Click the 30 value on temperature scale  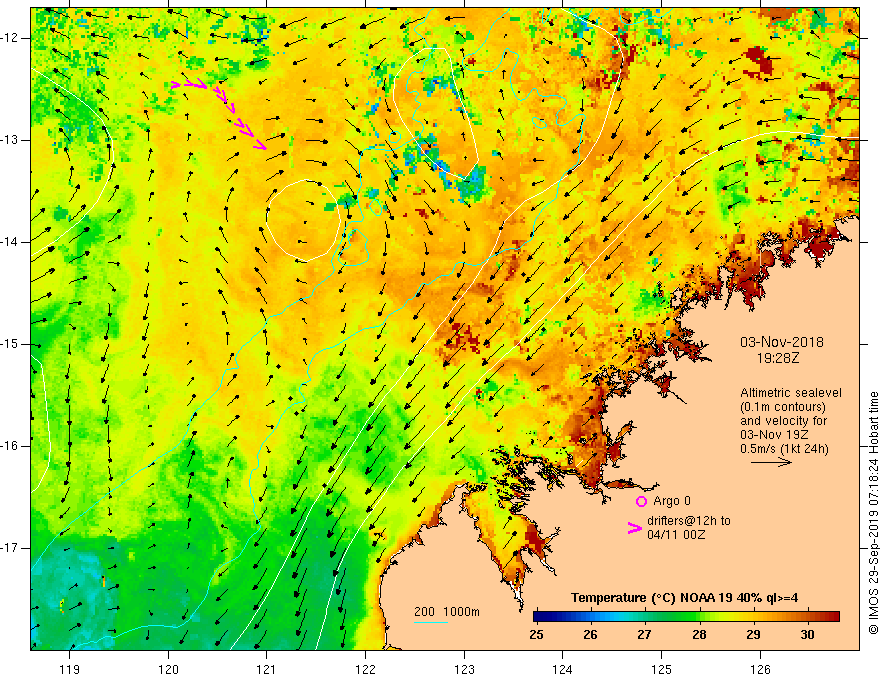(807, 635)
